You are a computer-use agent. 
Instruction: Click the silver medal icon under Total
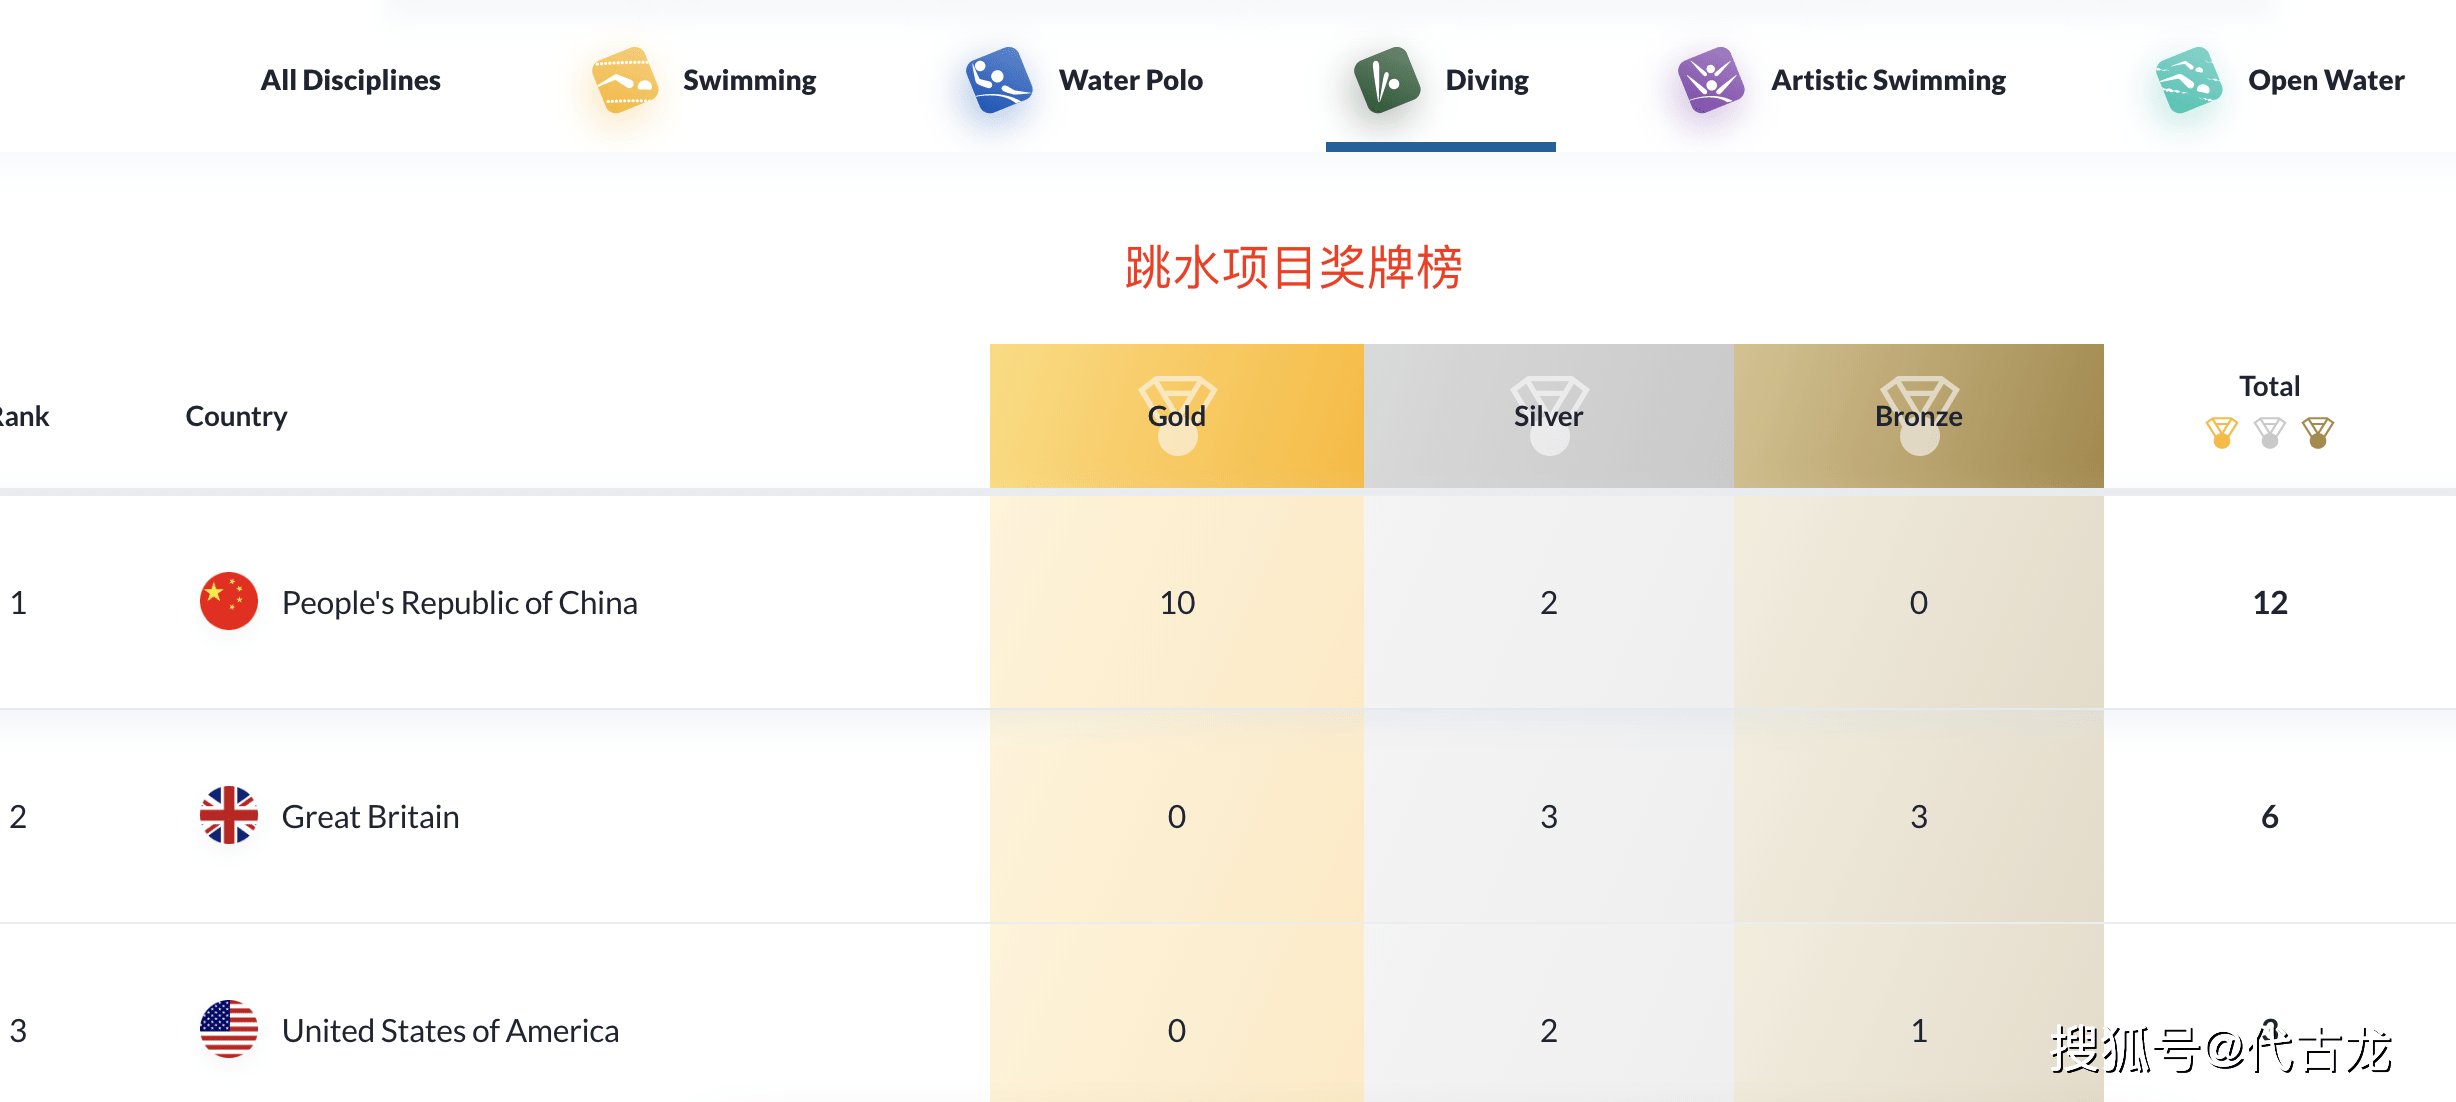[2270, 433]
